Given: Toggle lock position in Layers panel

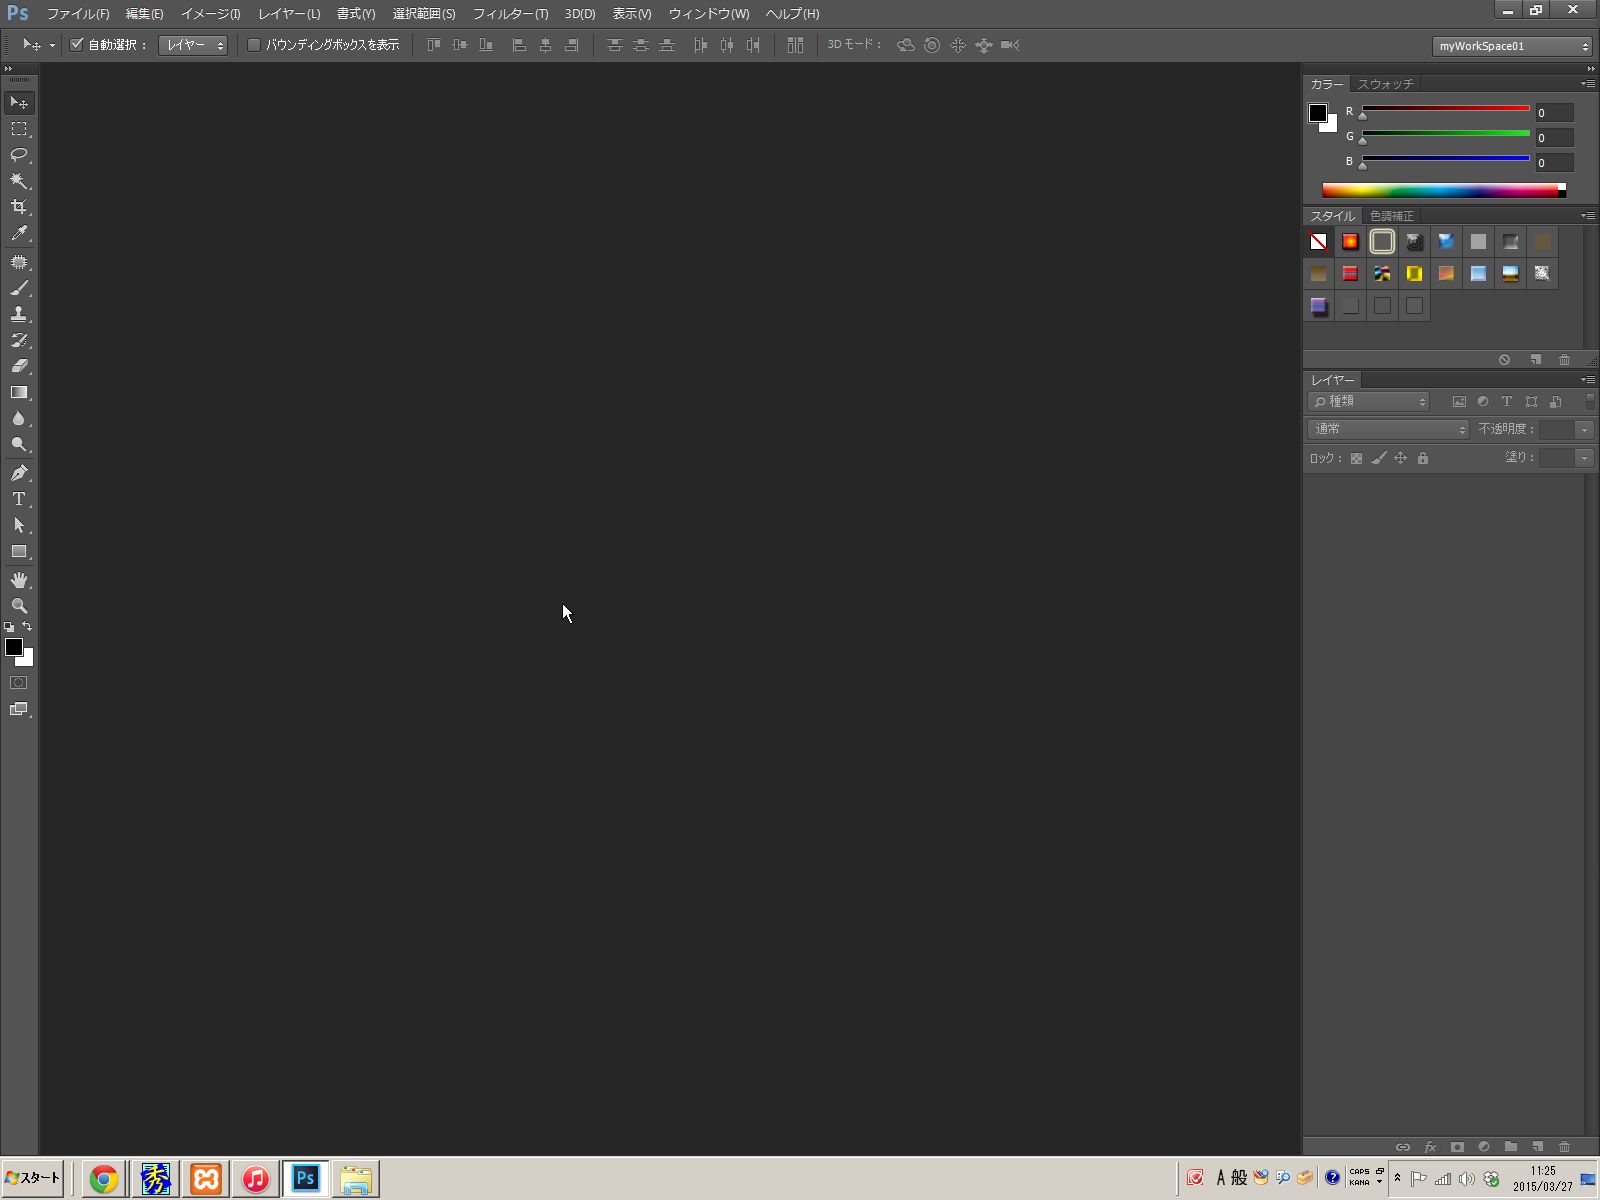Looking at the screenshot, I should click(1401, 458).
